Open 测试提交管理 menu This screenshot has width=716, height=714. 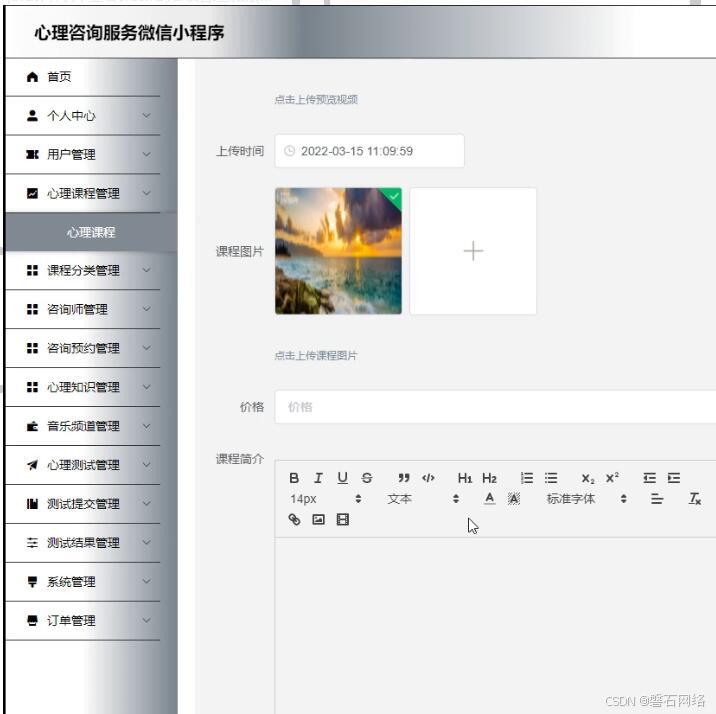tap(83, 504)
